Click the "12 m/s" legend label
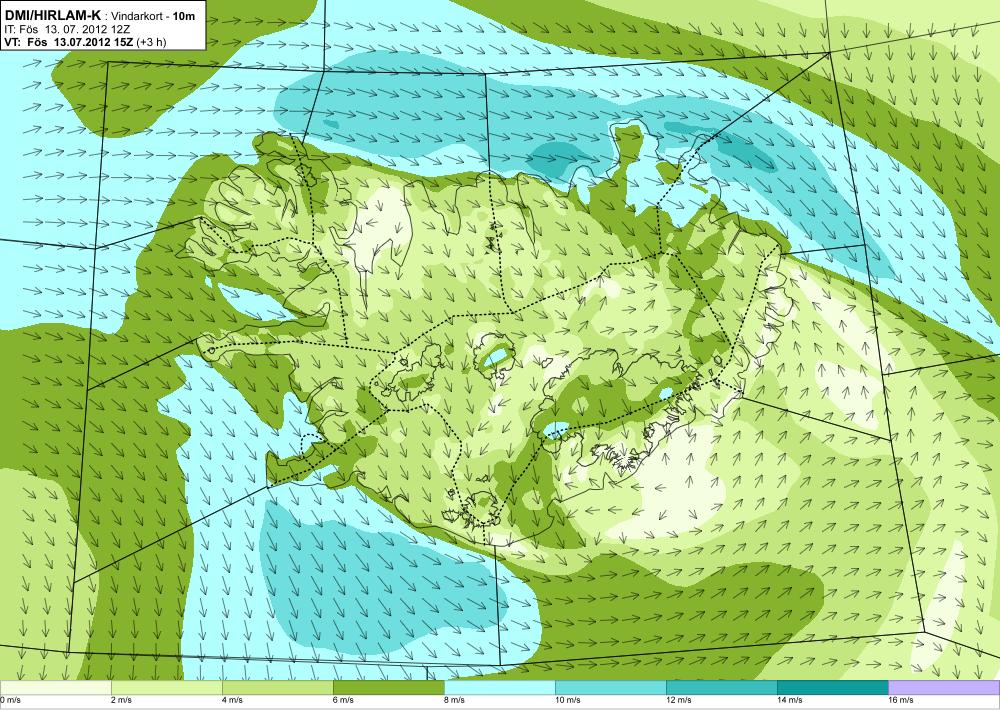The image size is (1000, 710). click(x=679, y=700)
